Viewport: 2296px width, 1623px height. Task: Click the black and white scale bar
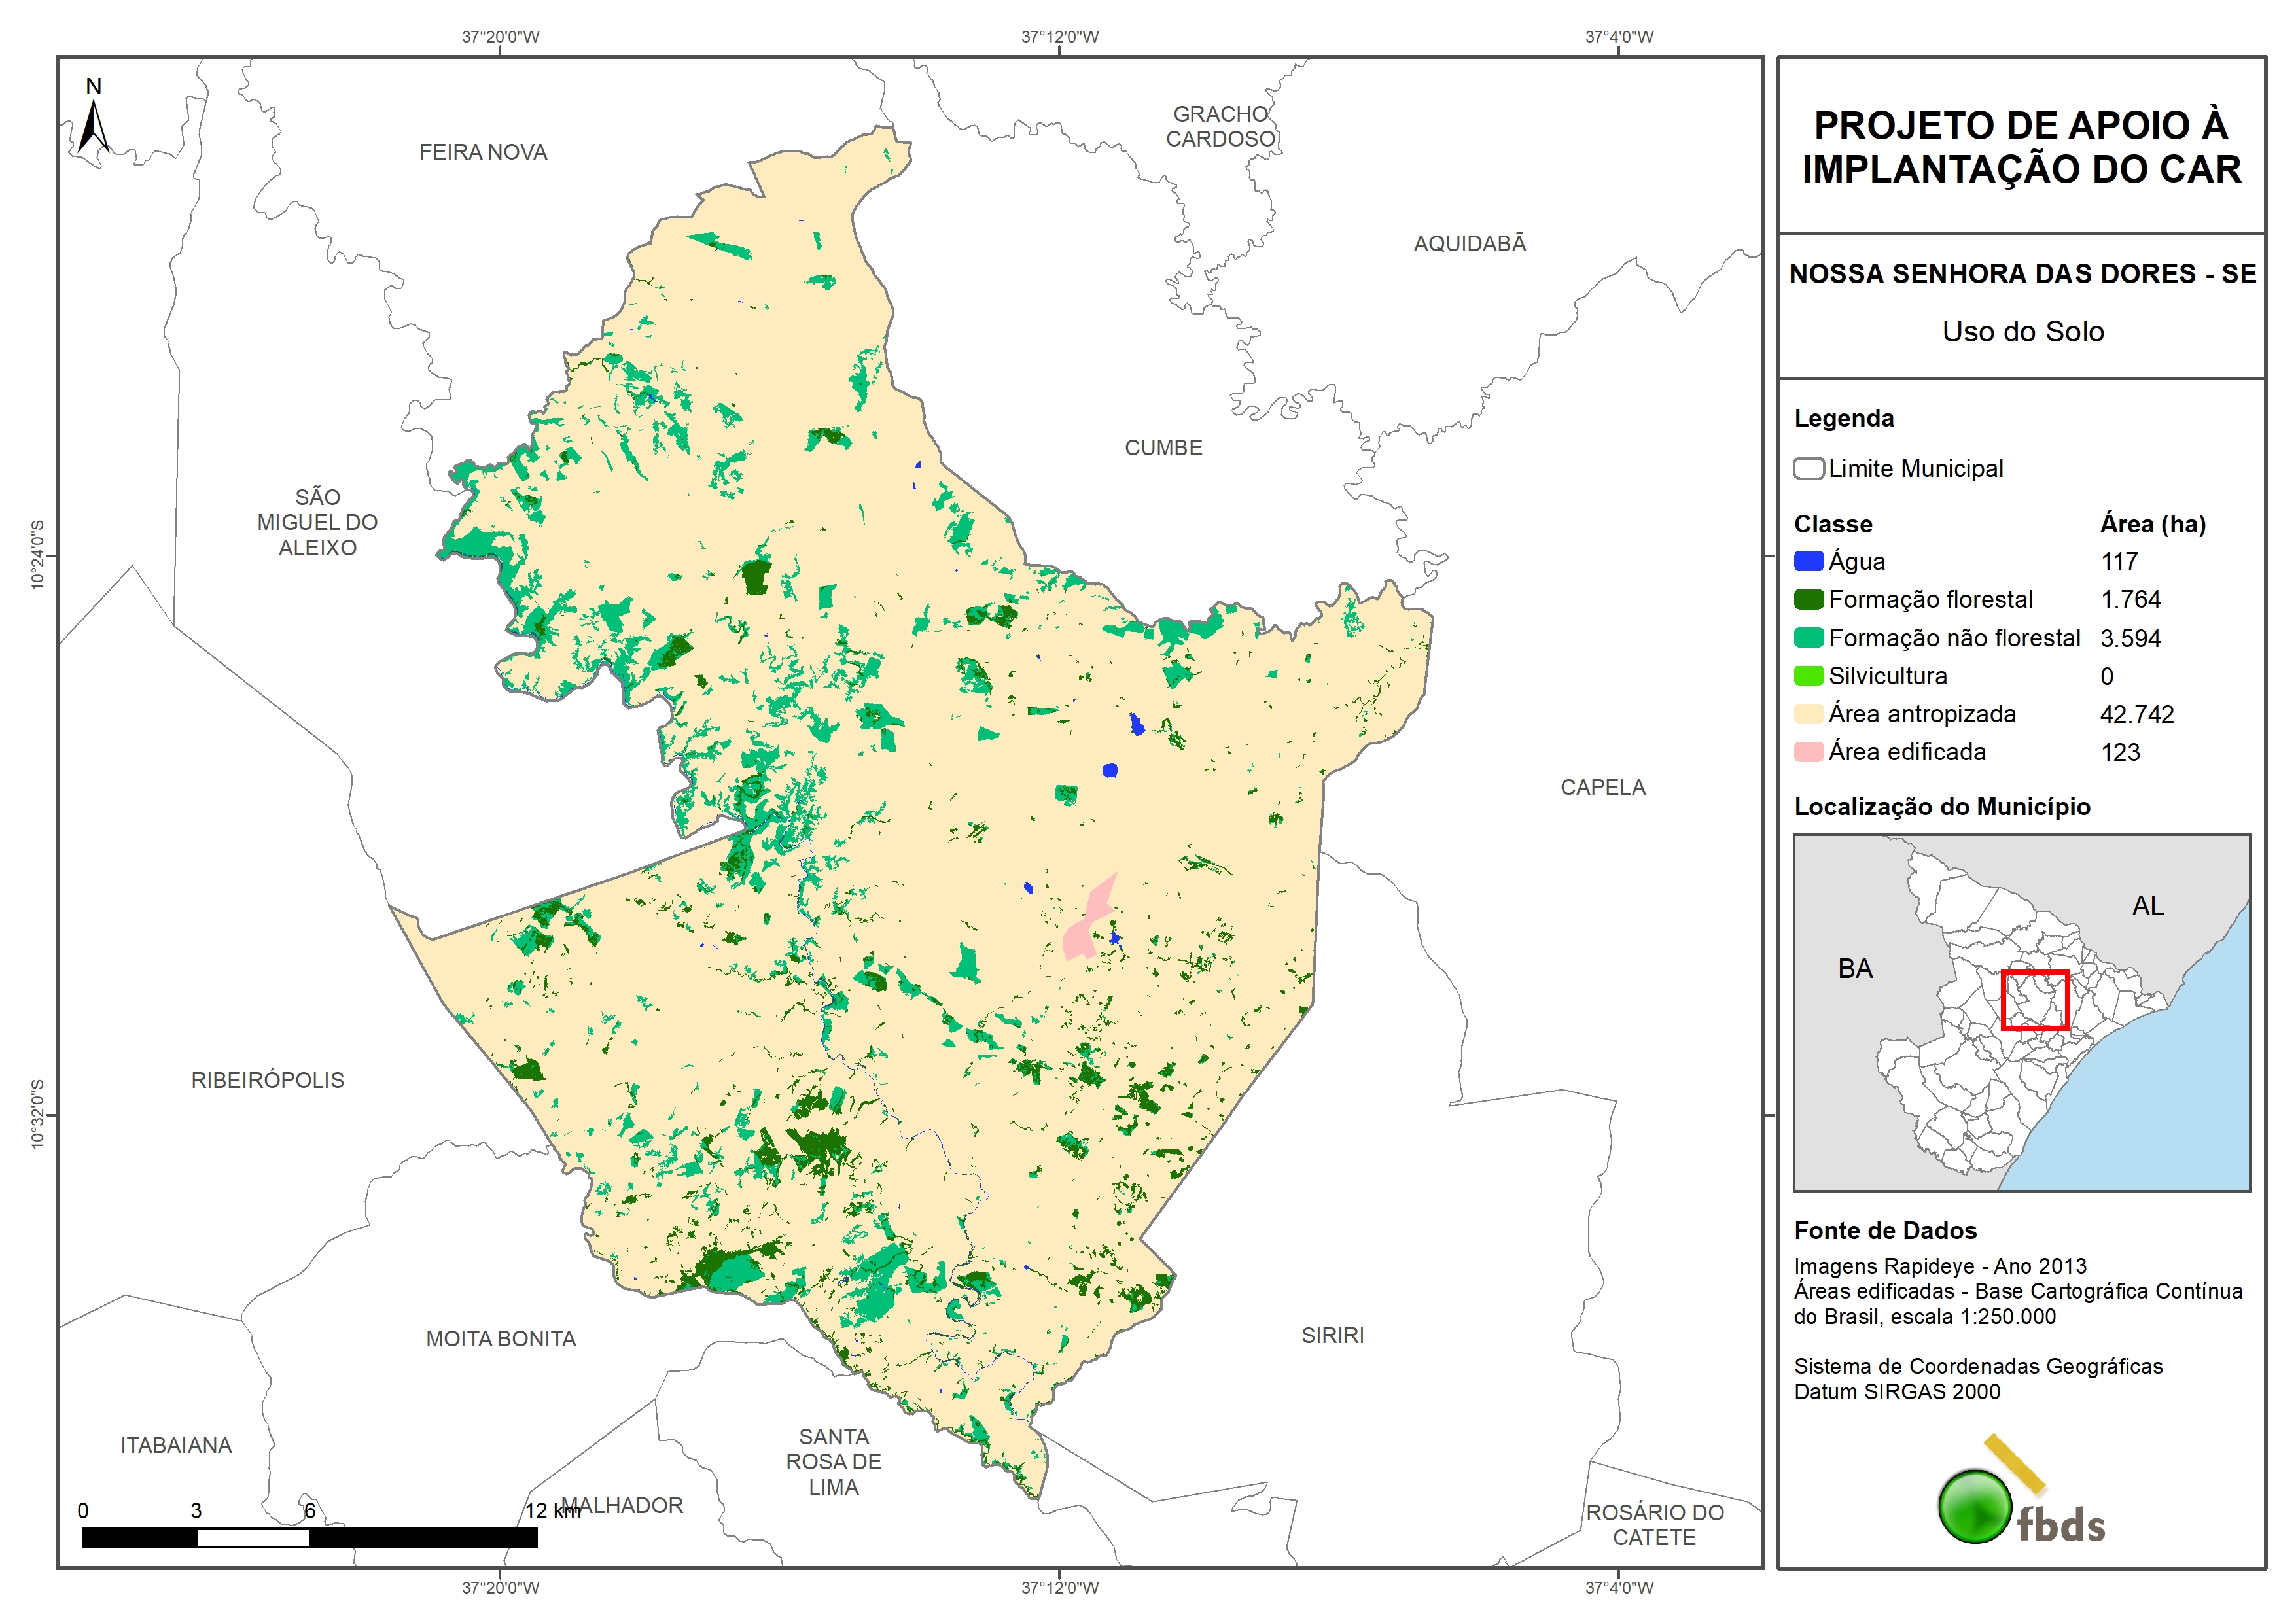309,1537
